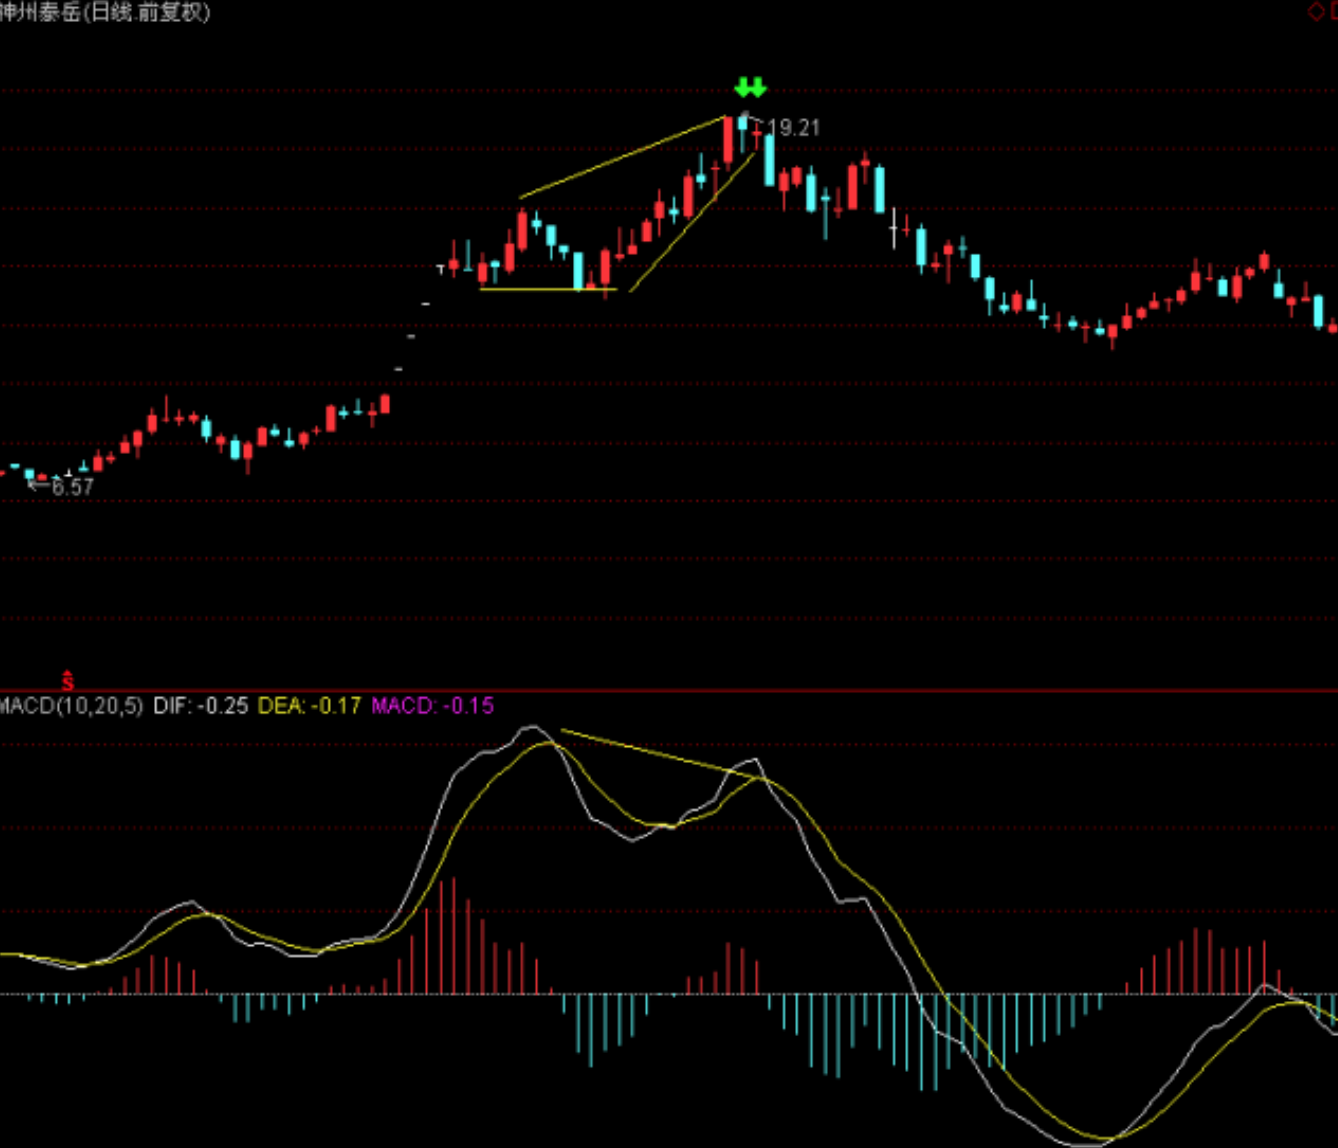Select the magenta MACD: -0.15 label
This screenshot has height=1148, width=1338.
click(x=432, y=706)
